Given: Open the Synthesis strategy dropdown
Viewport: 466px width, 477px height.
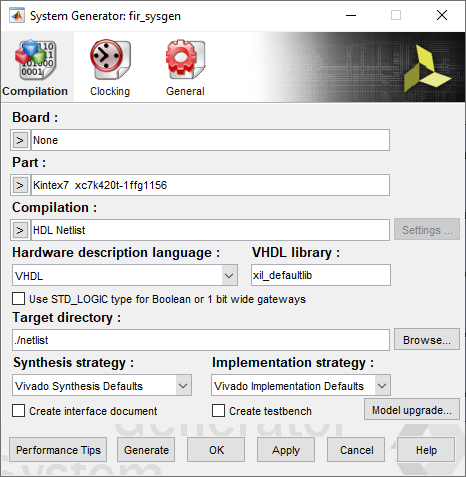Looking at the screenshot, I should (102, 385).
